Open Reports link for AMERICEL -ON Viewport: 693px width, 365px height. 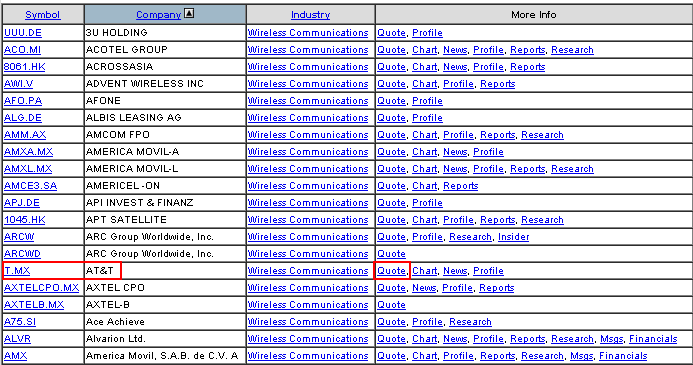point(461,186)
